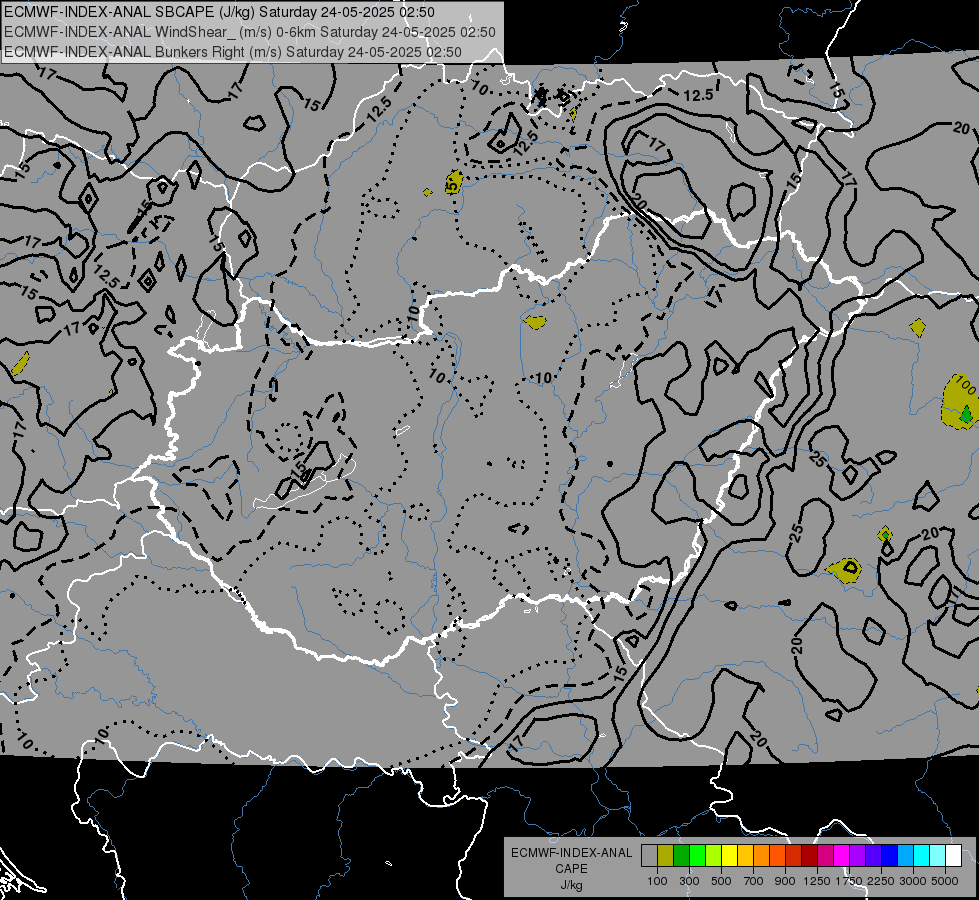Click the 100 contour label on olive CAPE patch
This screenshot has width=979, height=900.
966,385
